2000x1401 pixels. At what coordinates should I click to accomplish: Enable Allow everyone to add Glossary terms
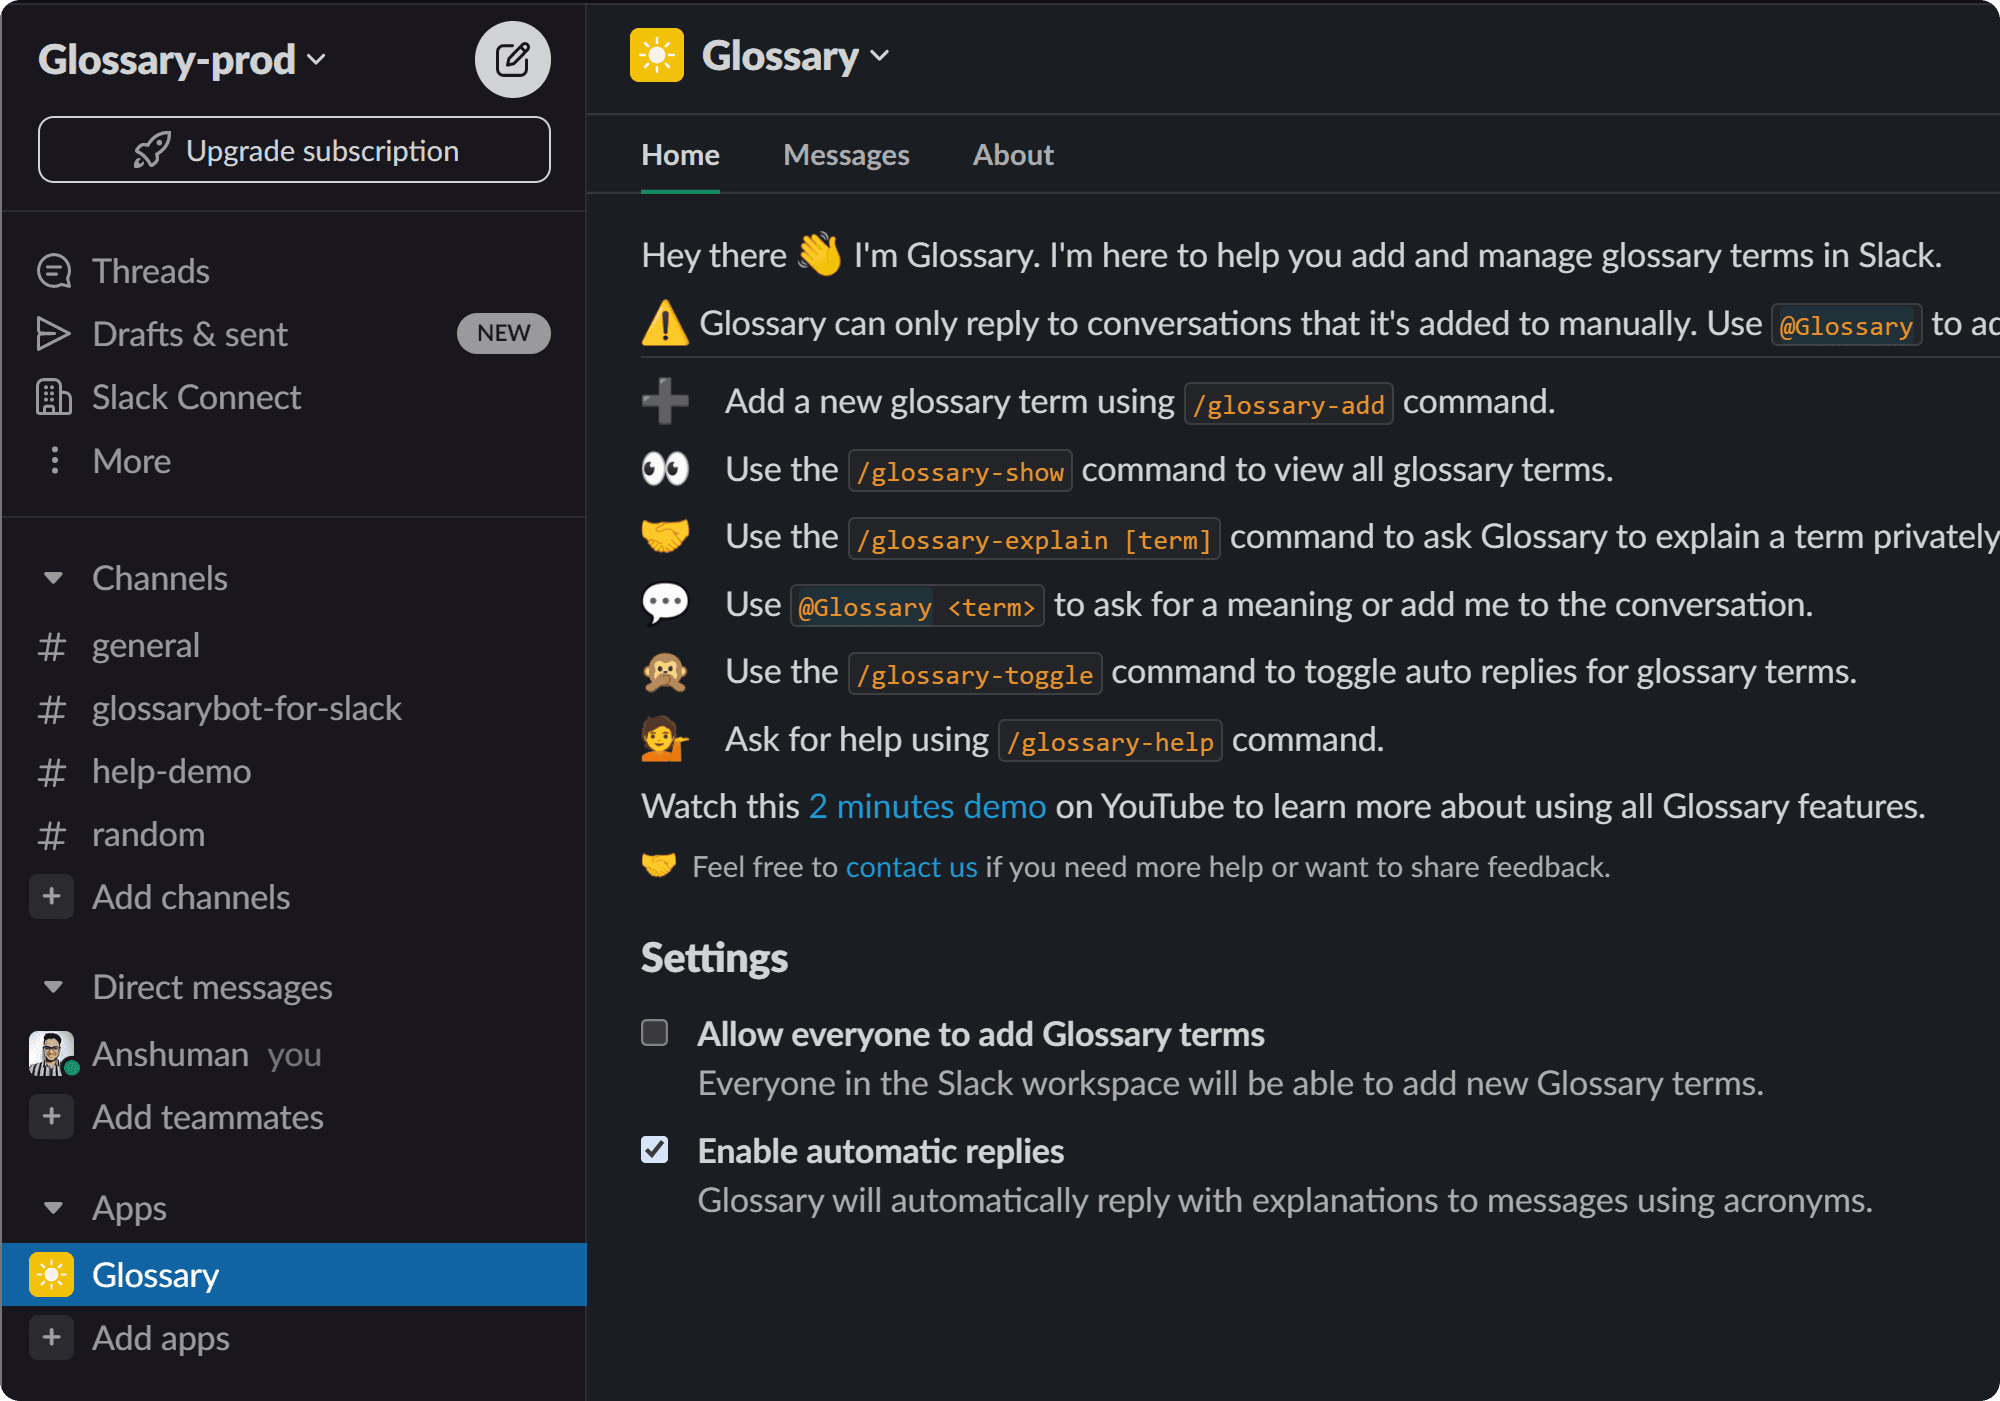pyautogui.click(x=655, y=1033)
